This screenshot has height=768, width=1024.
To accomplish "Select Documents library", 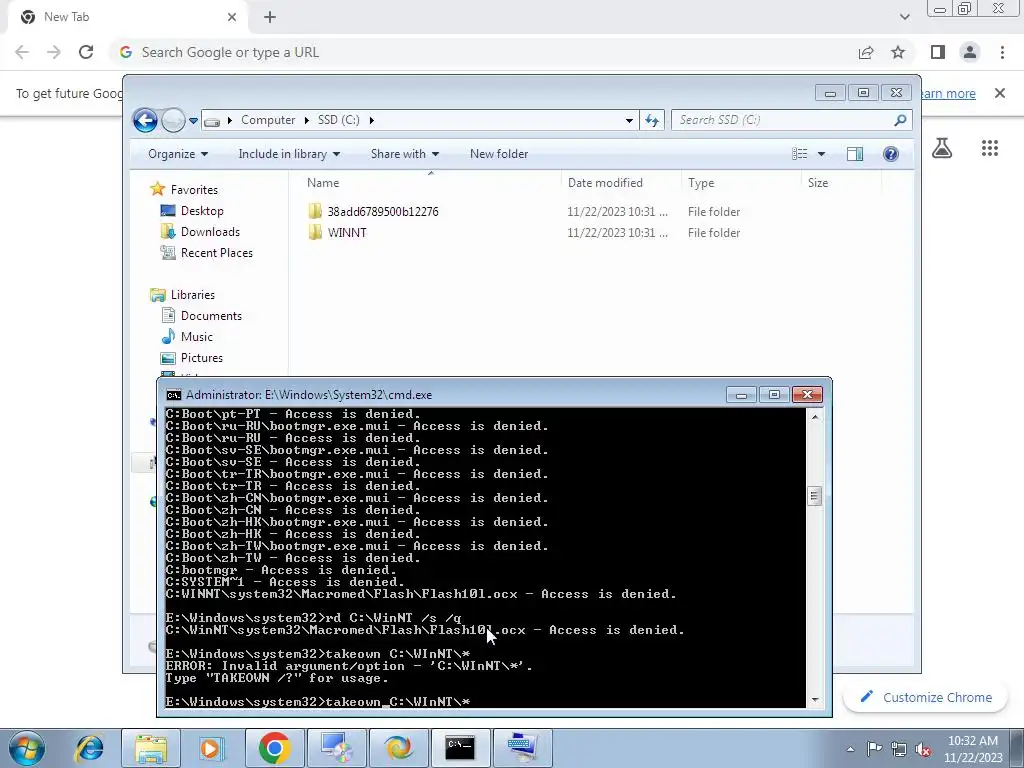I will [x=211, y=316].
